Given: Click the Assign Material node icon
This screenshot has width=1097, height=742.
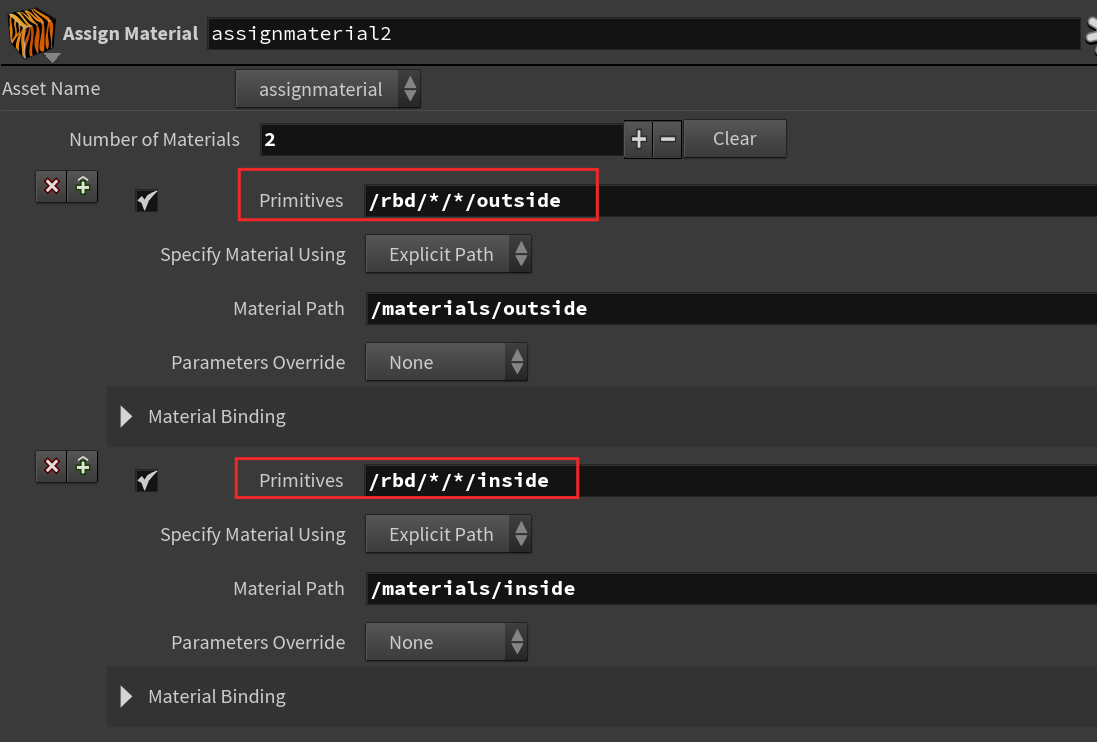Looking at the screenshot, I should 31,33.
